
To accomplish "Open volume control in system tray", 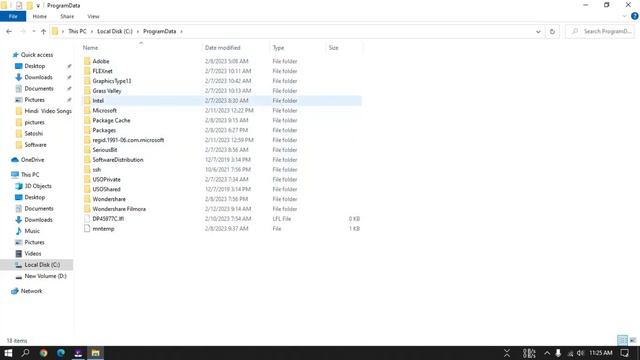I will point(580,353).
